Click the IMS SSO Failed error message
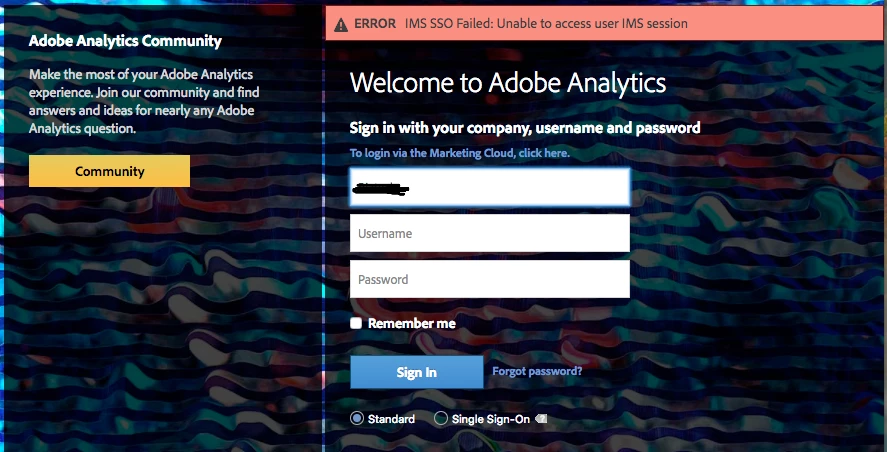 (x=546, y=24)
